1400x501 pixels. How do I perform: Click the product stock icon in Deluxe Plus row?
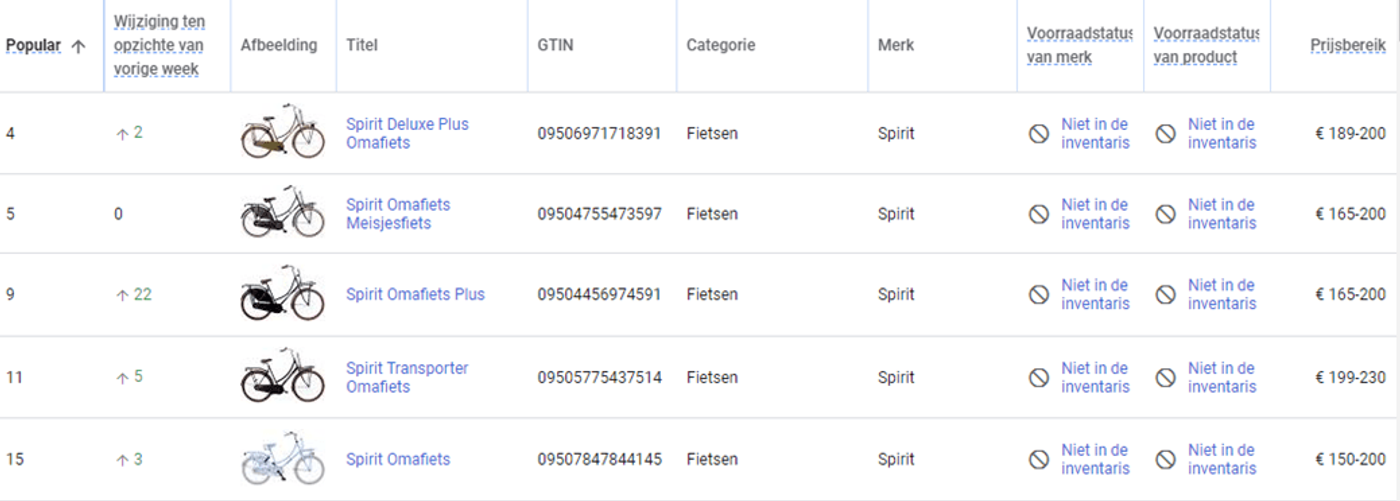1166,133
